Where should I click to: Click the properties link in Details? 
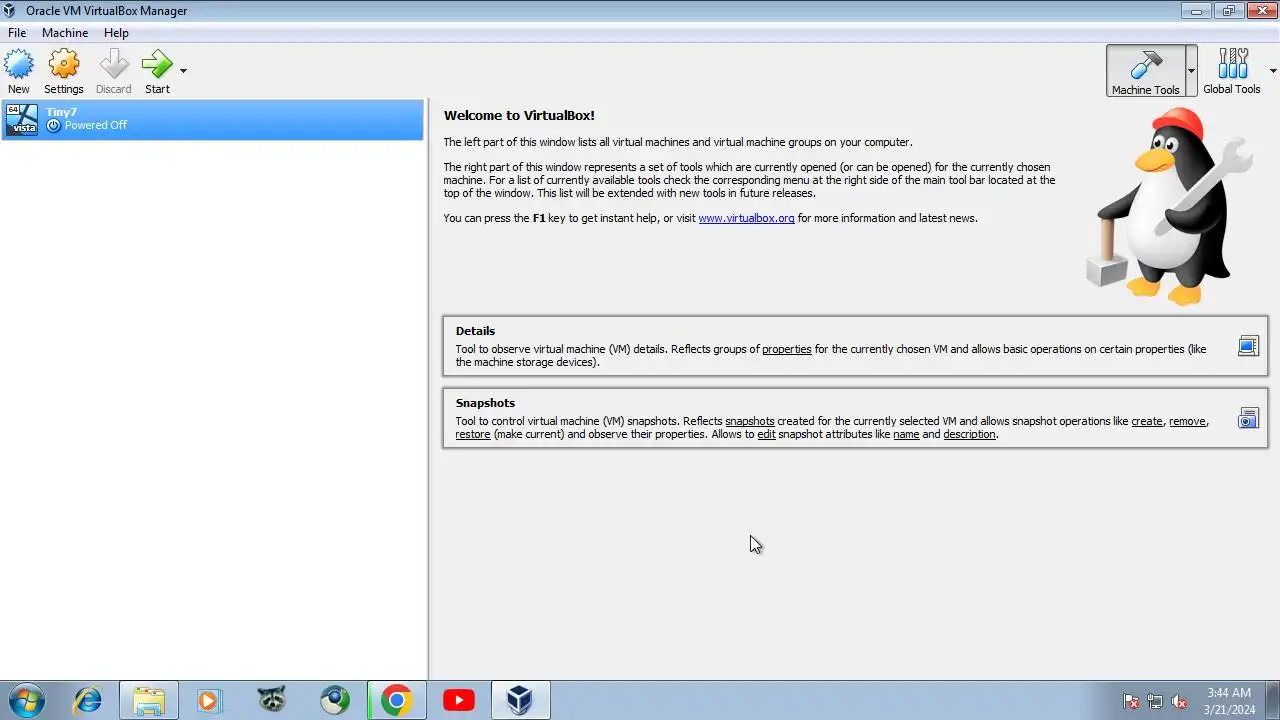[x=787, y=350]
